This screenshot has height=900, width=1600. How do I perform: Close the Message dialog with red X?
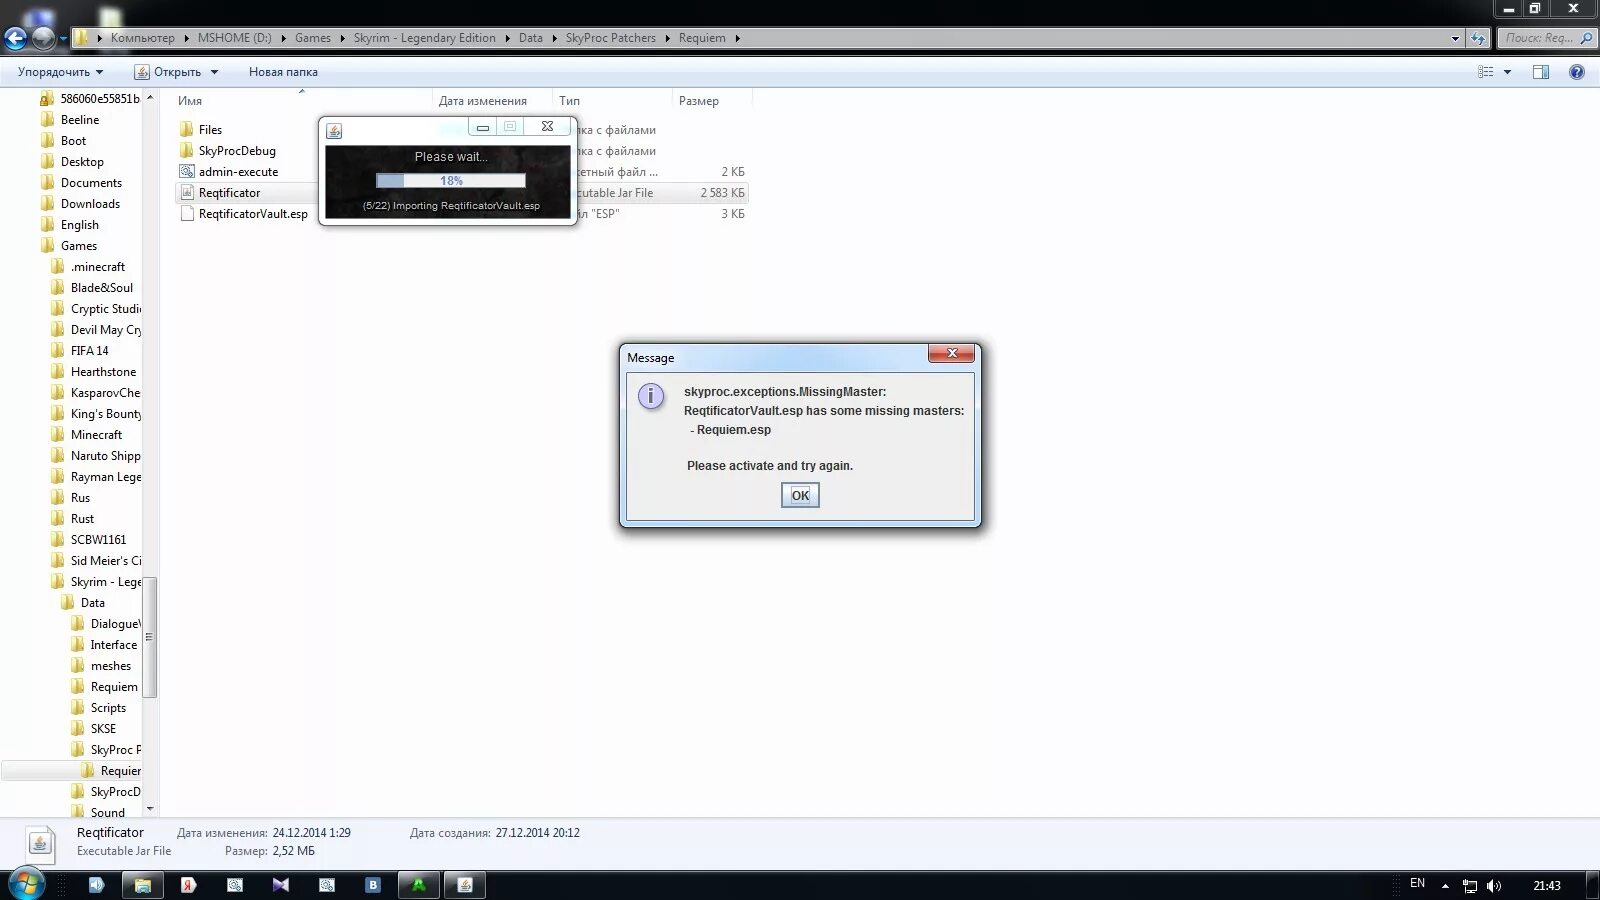952,353
